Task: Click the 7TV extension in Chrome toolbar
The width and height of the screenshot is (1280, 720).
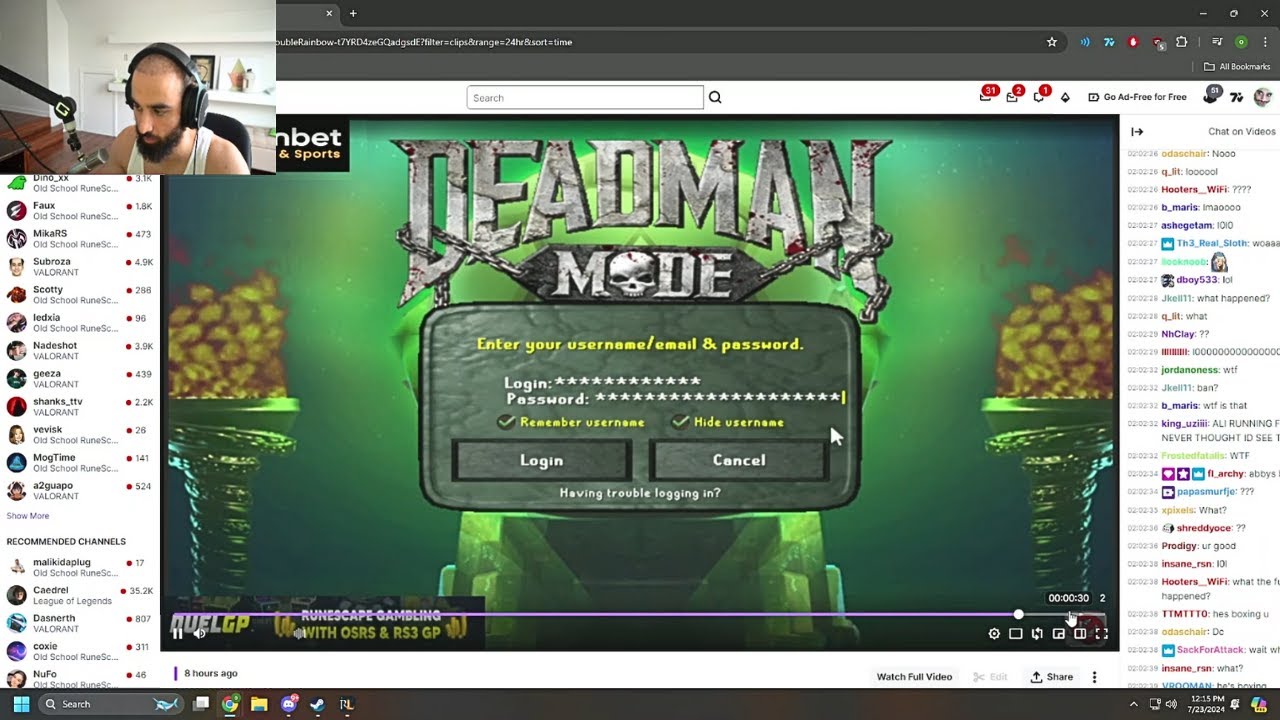Action: tap(1109, 42)
